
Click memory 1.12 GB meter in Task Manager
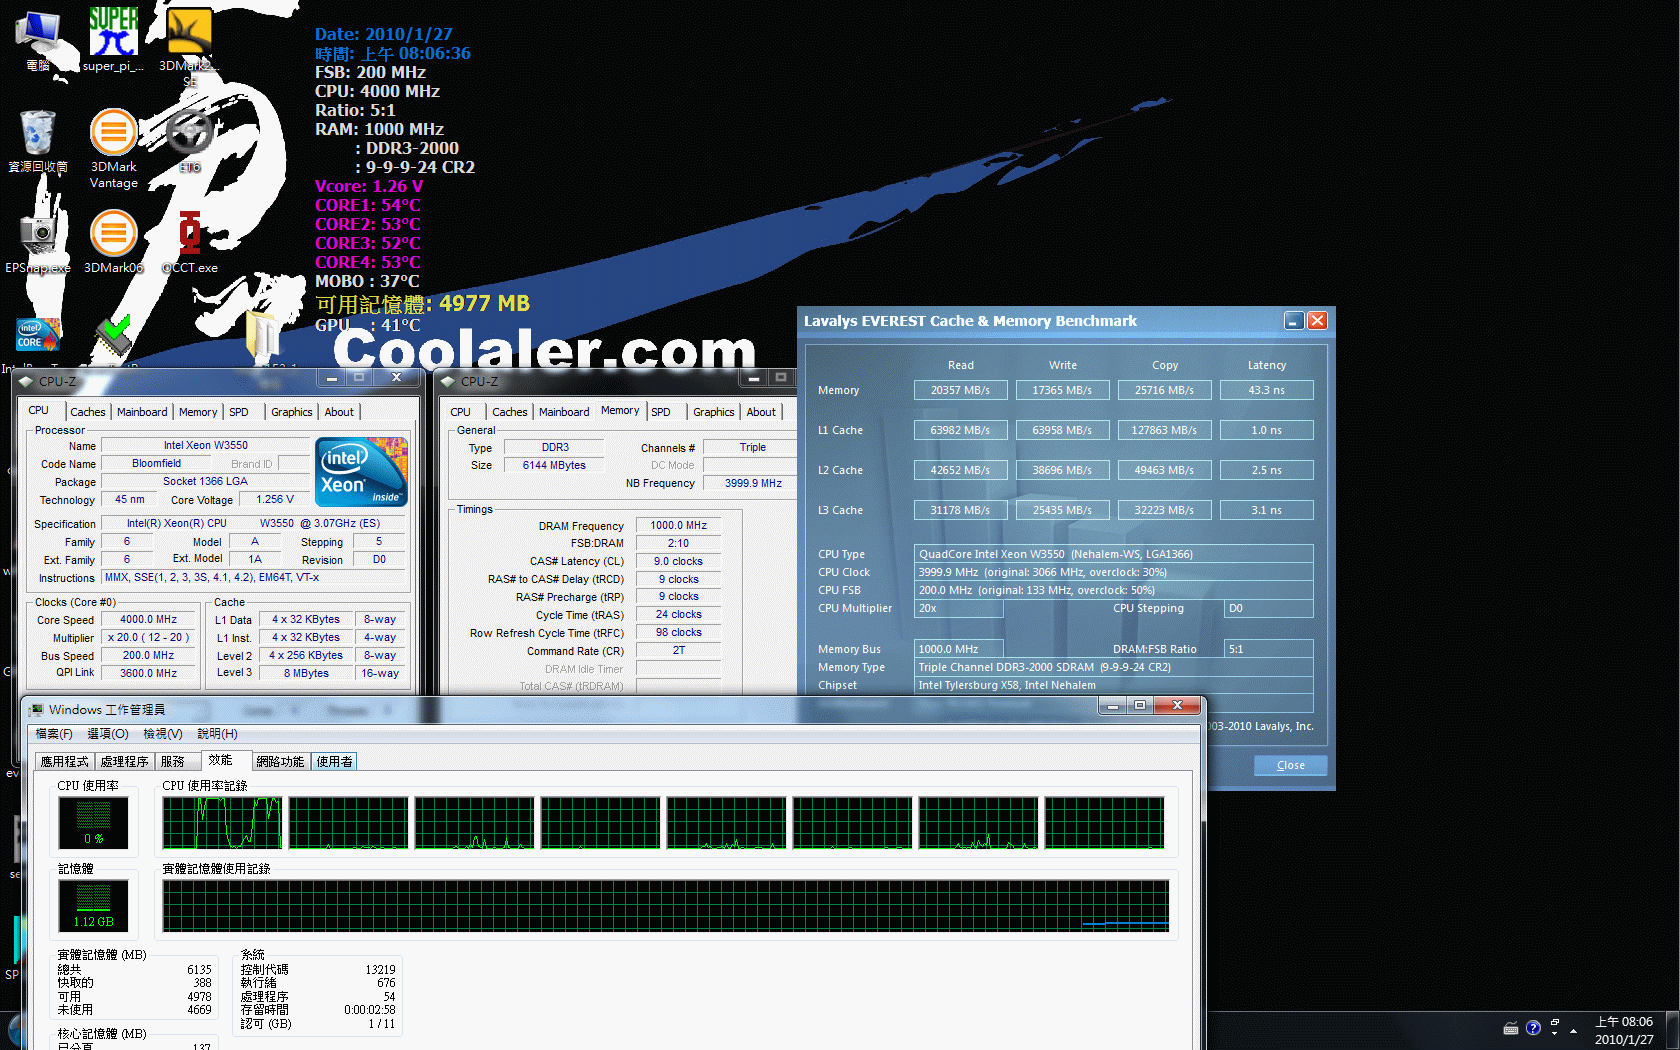(x=93, y=905)
